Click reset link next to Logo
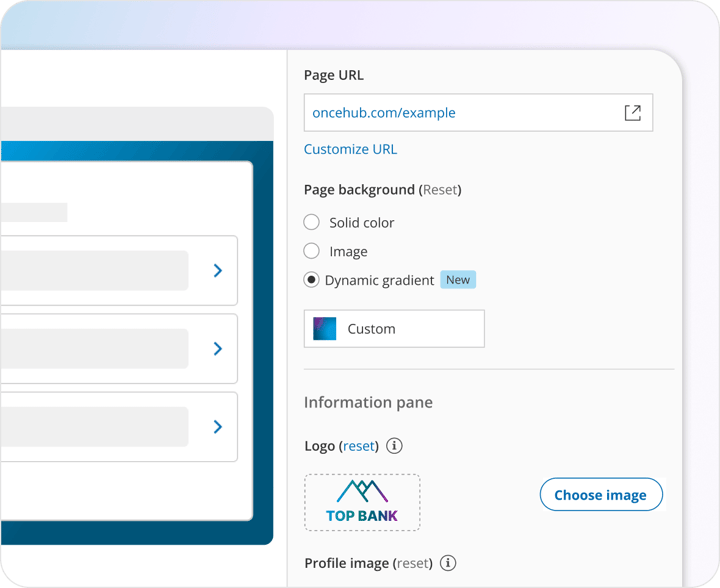 pyautogui.click(x=359, y=446)
